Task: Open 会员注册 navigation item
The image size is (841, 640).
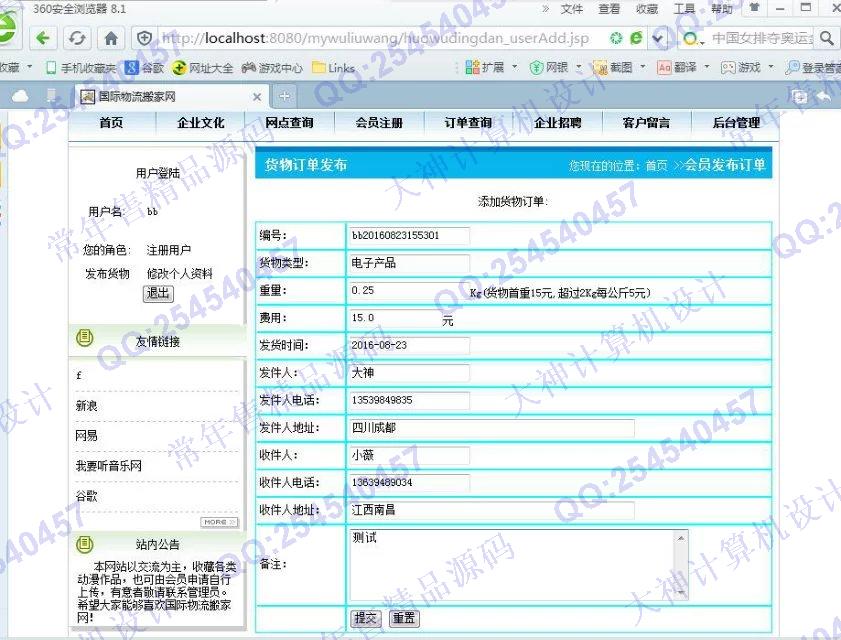Action: pos(379,123)
